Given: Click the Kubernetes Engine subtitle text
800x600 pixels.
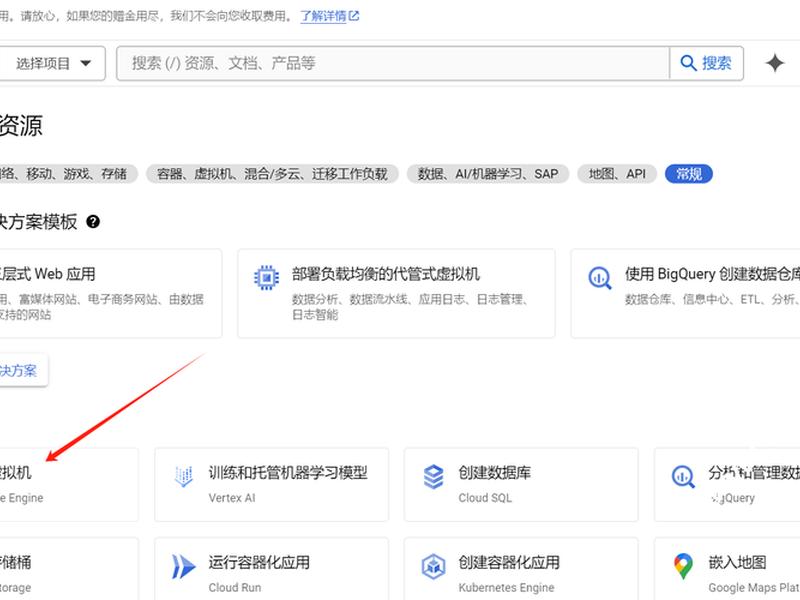Looking at the screenshot, I should (x=506, y=588).
